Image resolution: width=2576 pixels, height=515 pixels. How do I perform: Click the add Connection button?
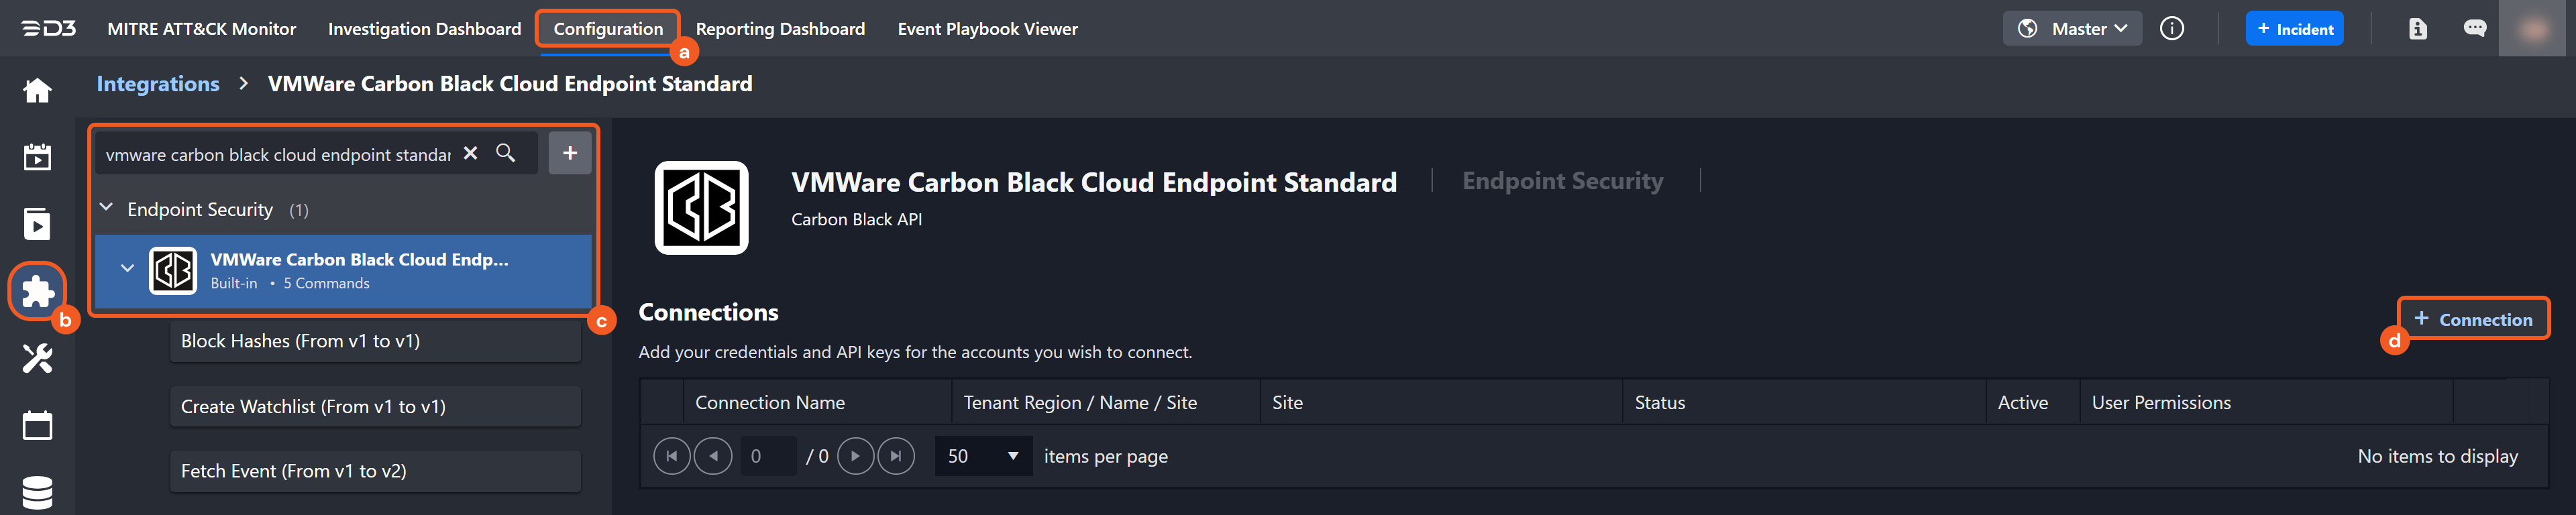point(2472,319)
